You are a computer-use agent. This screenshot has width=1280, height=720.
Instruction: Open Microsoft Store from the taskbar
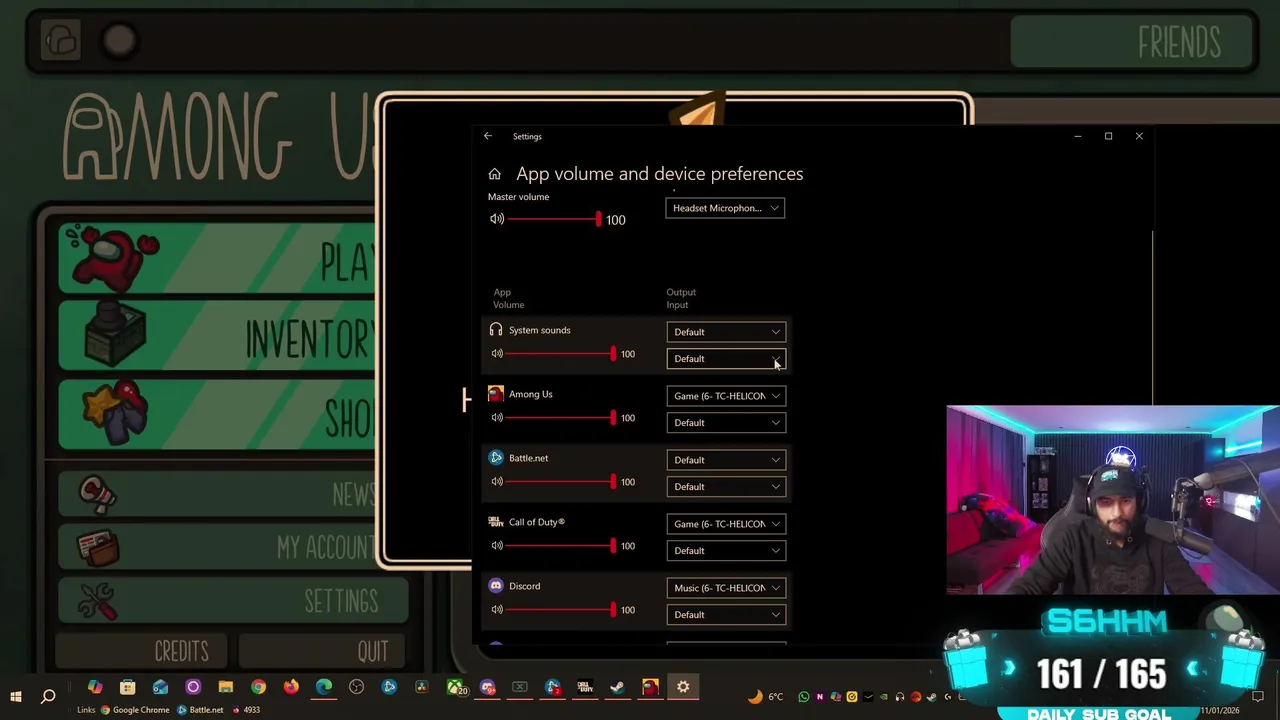click(127, 687)
